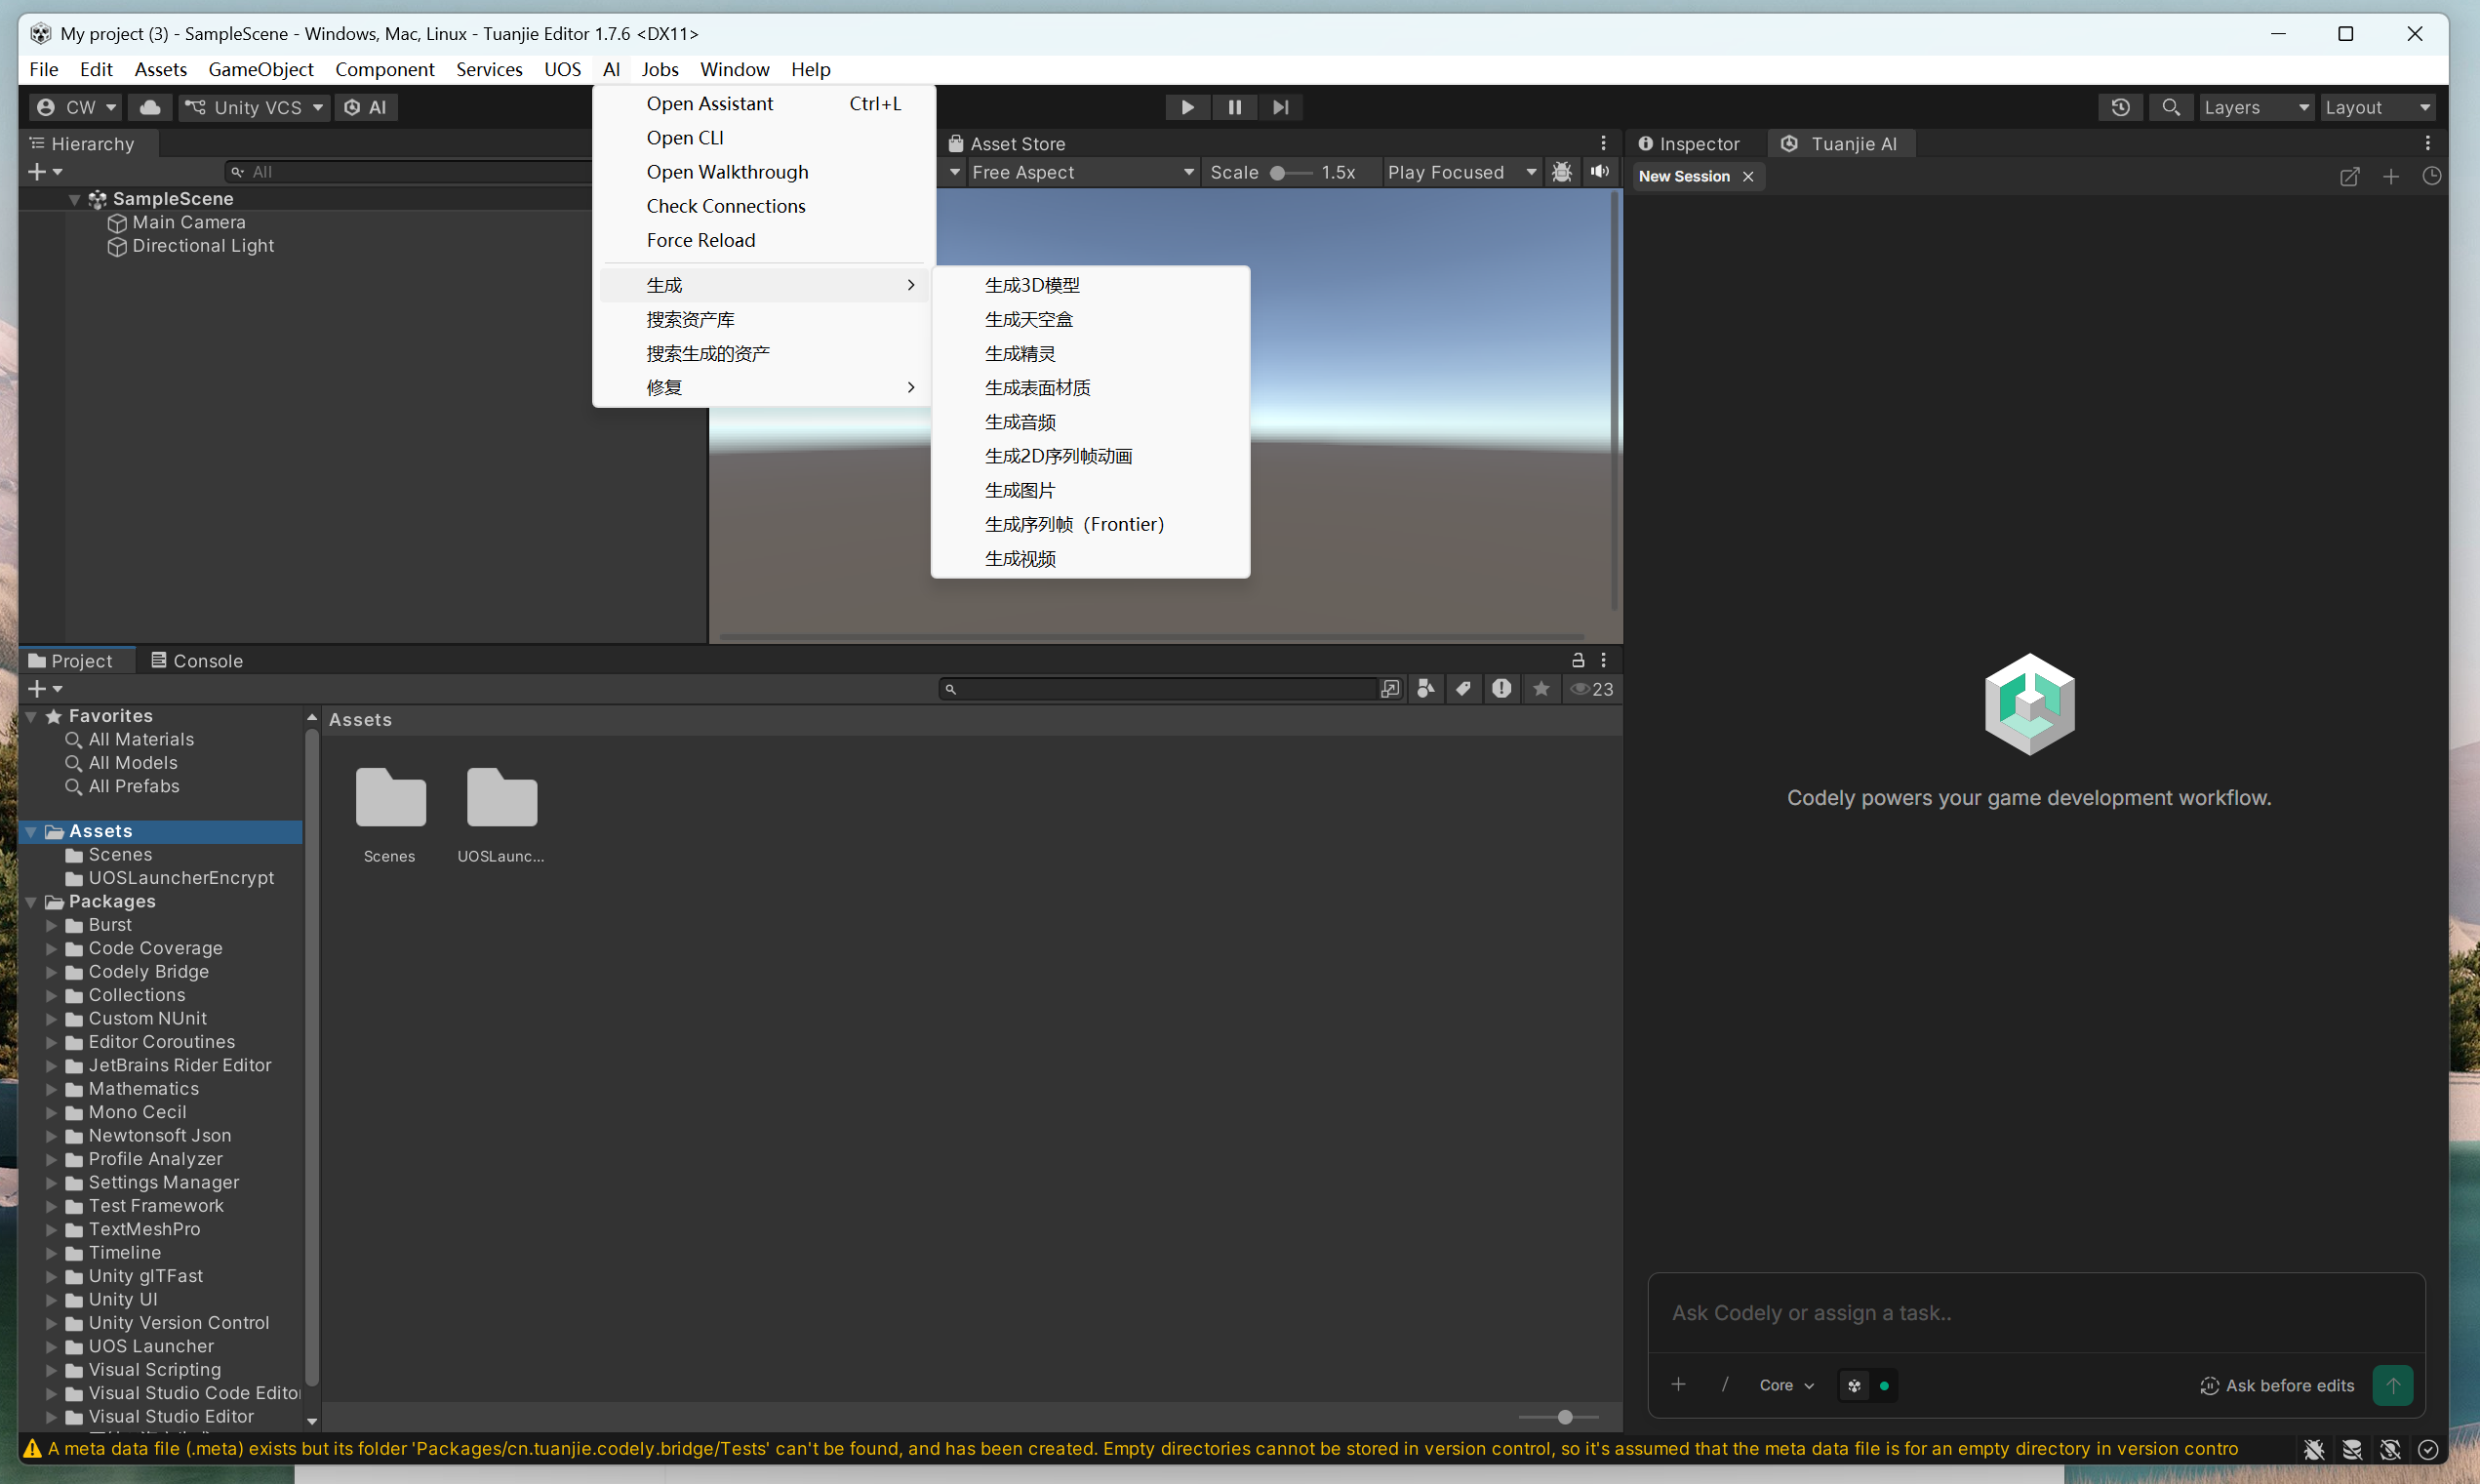Add attachment with plus in Codely input
2480x1484 pixels.
[x=1678, y=1385]
